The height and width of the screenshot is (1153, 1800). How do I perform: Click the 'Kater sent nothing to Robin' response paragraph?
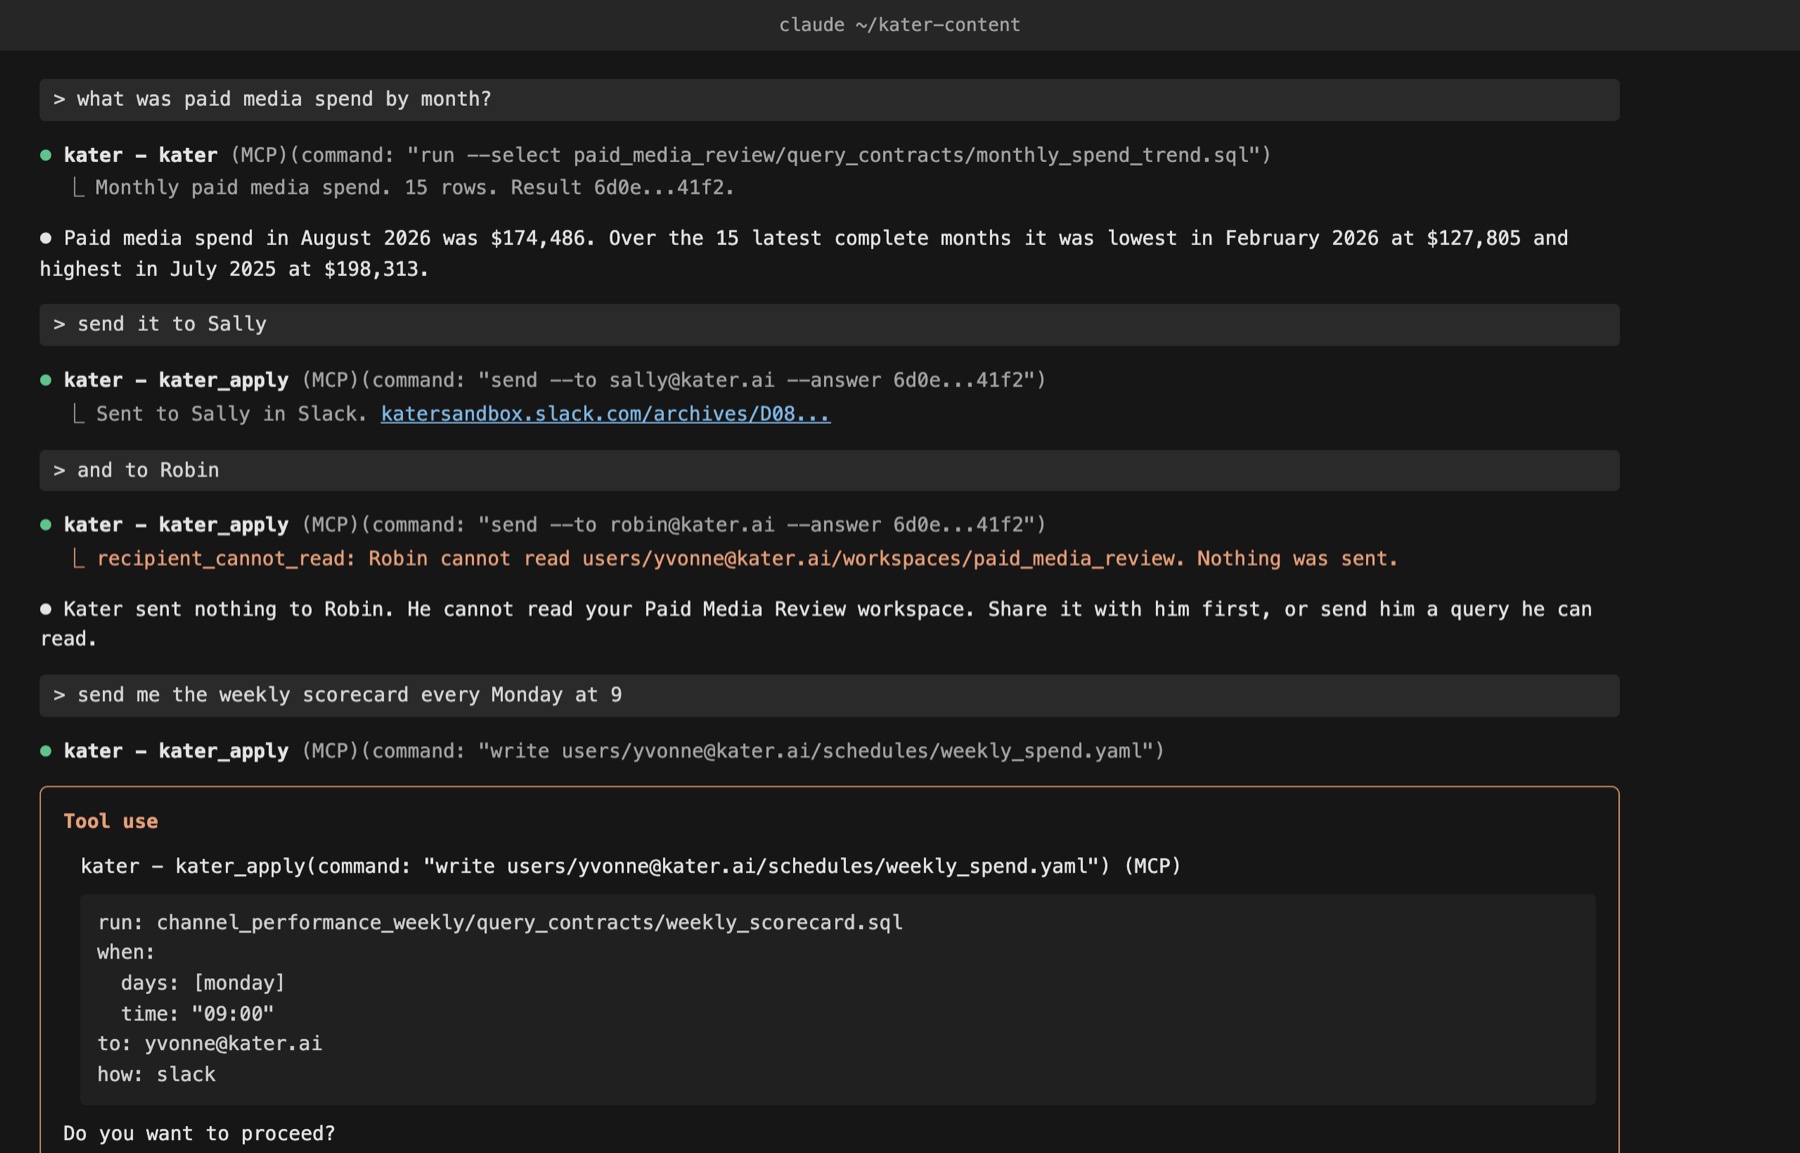[816, 624]
